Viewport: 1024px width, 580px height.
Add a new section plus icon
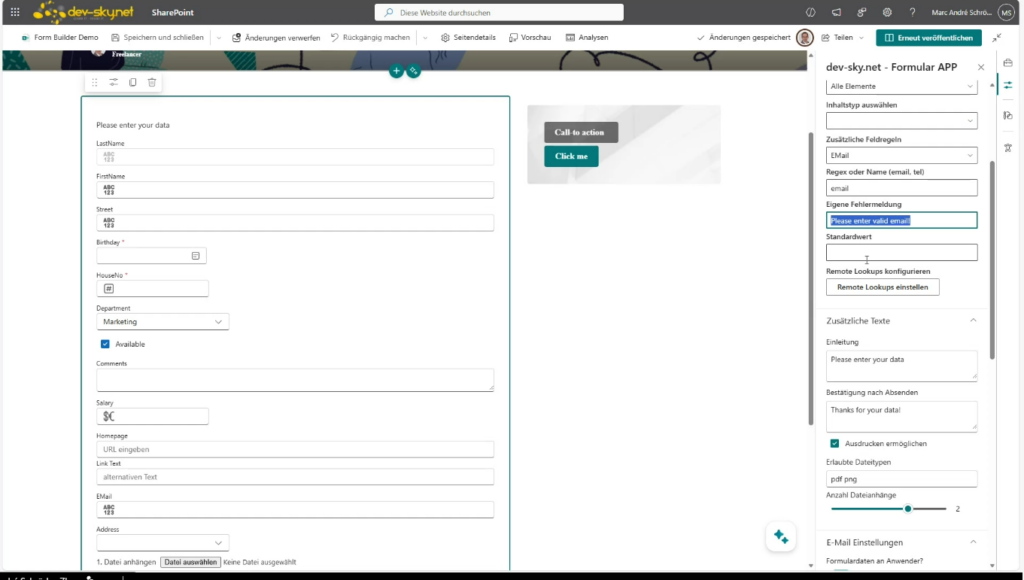[396, 71]
